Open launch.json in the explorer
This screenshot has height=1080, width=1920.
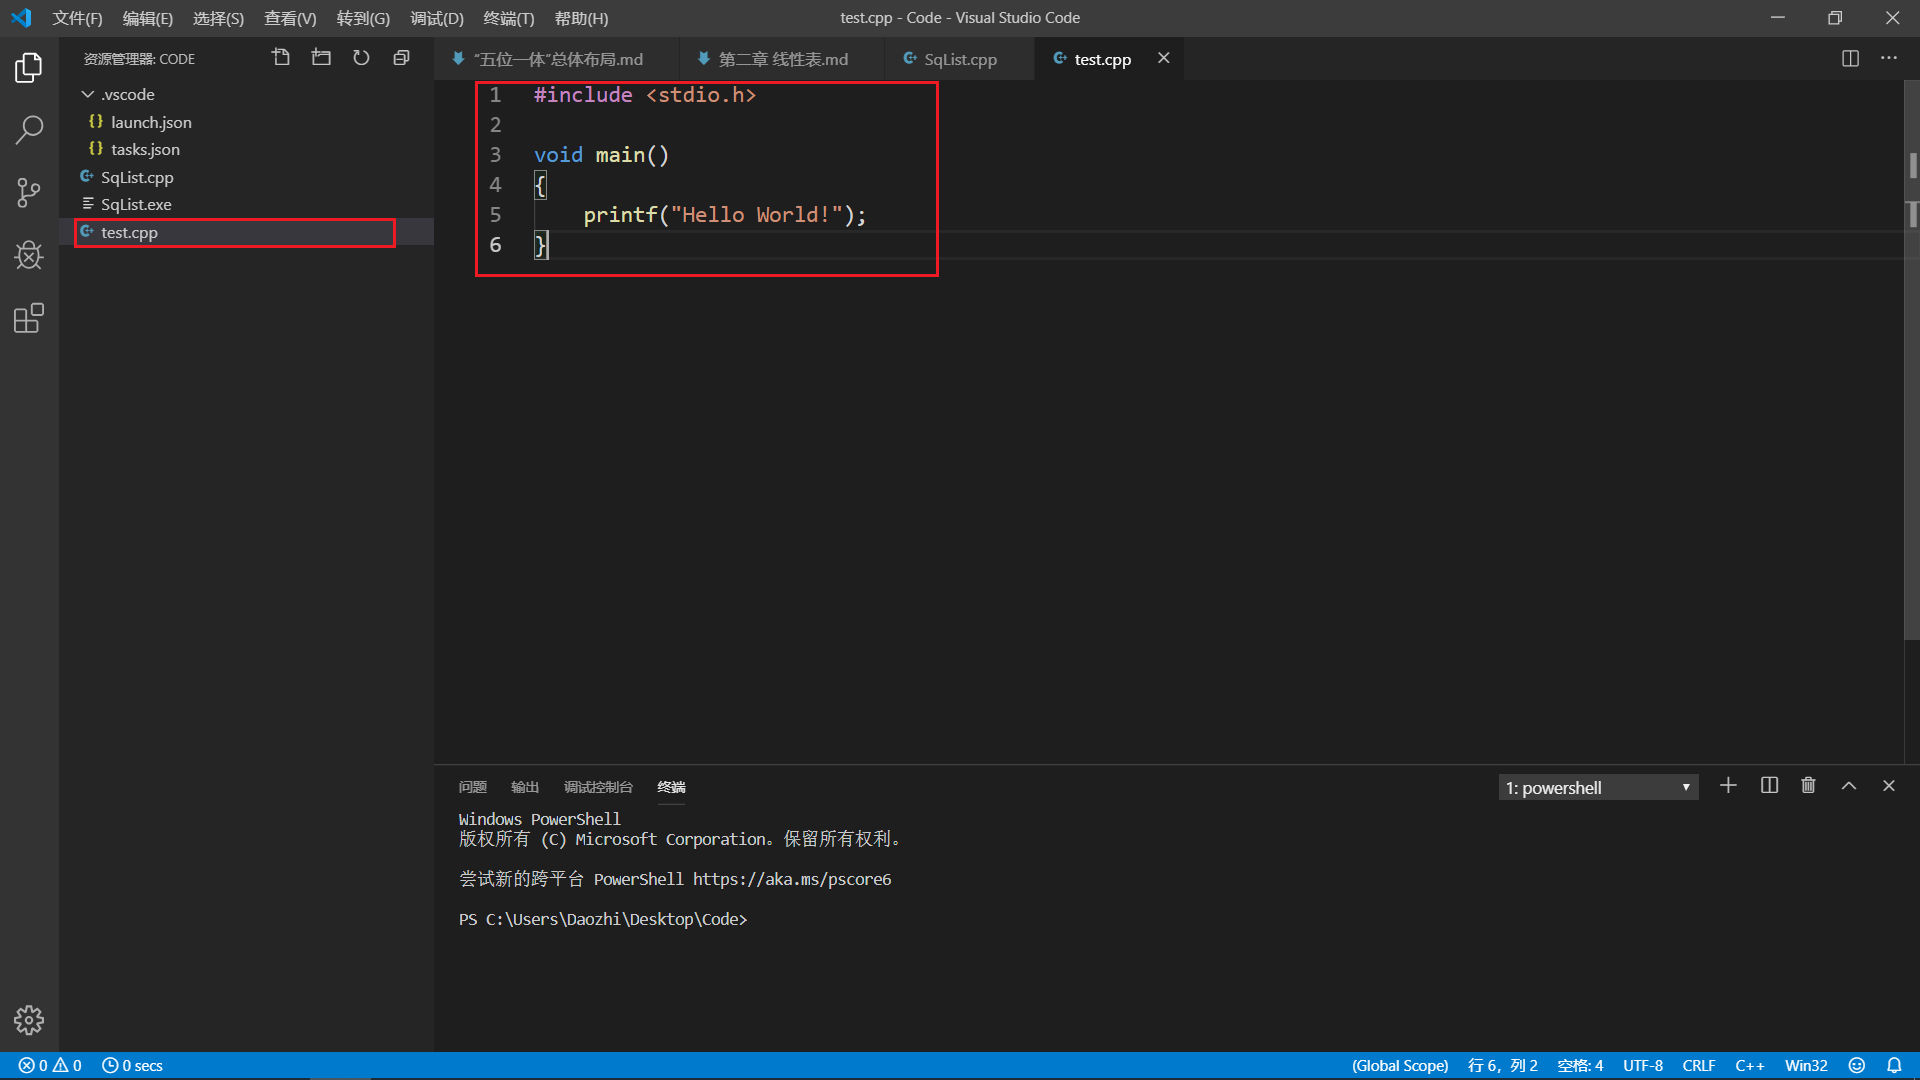point(151,122)
